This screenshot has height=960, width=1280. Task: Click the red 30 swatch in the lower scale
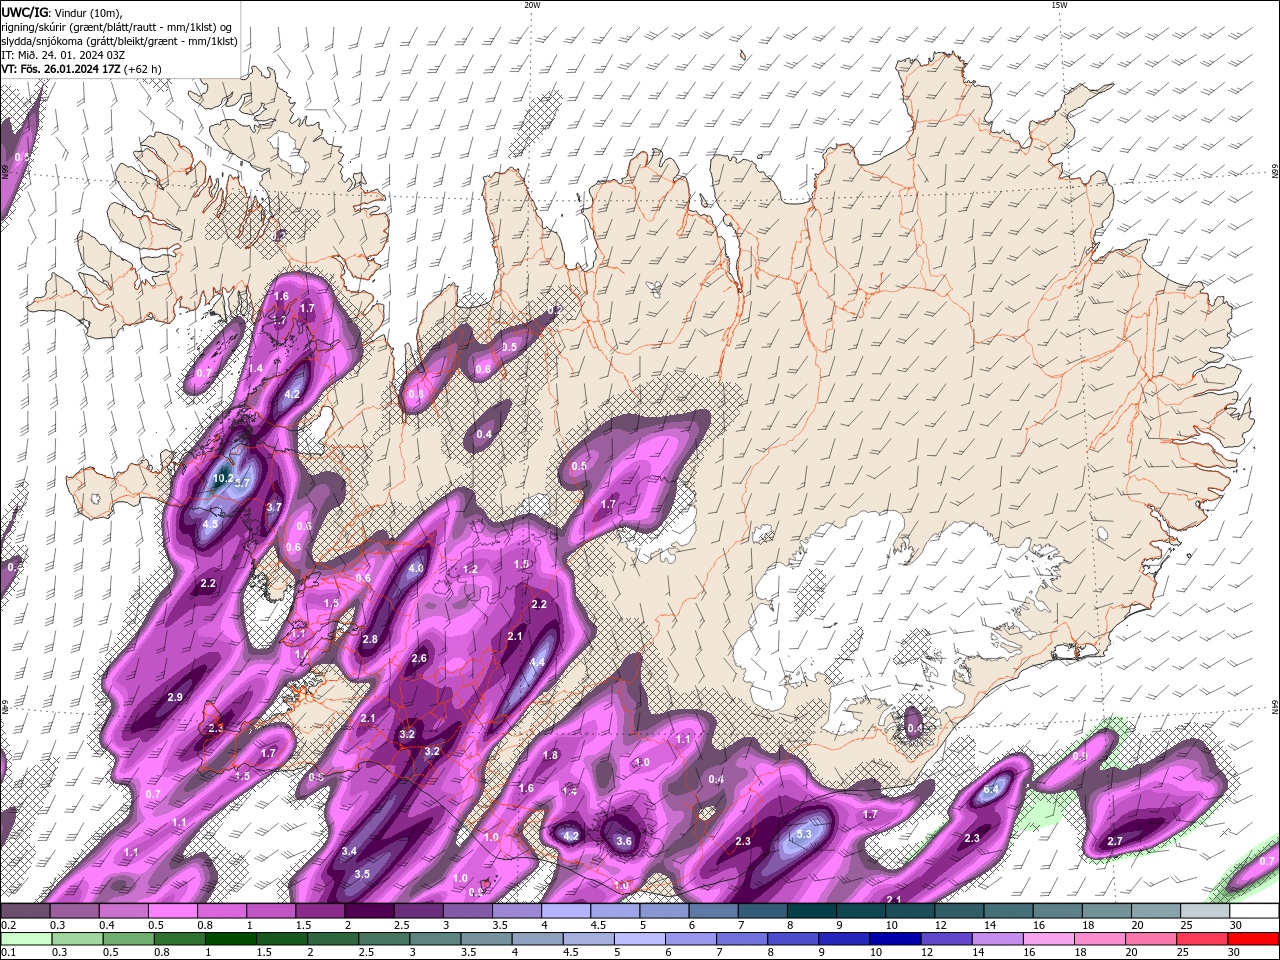click(x=1253, y=938)
